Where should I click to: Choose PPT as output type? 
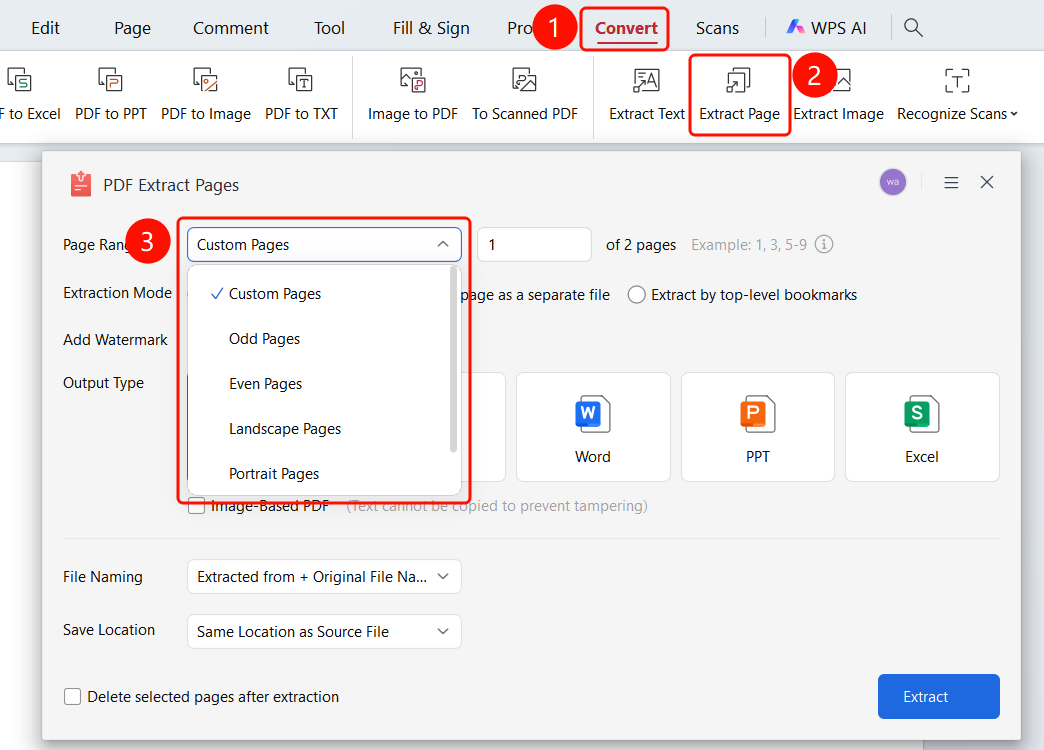tap(758, 427)
